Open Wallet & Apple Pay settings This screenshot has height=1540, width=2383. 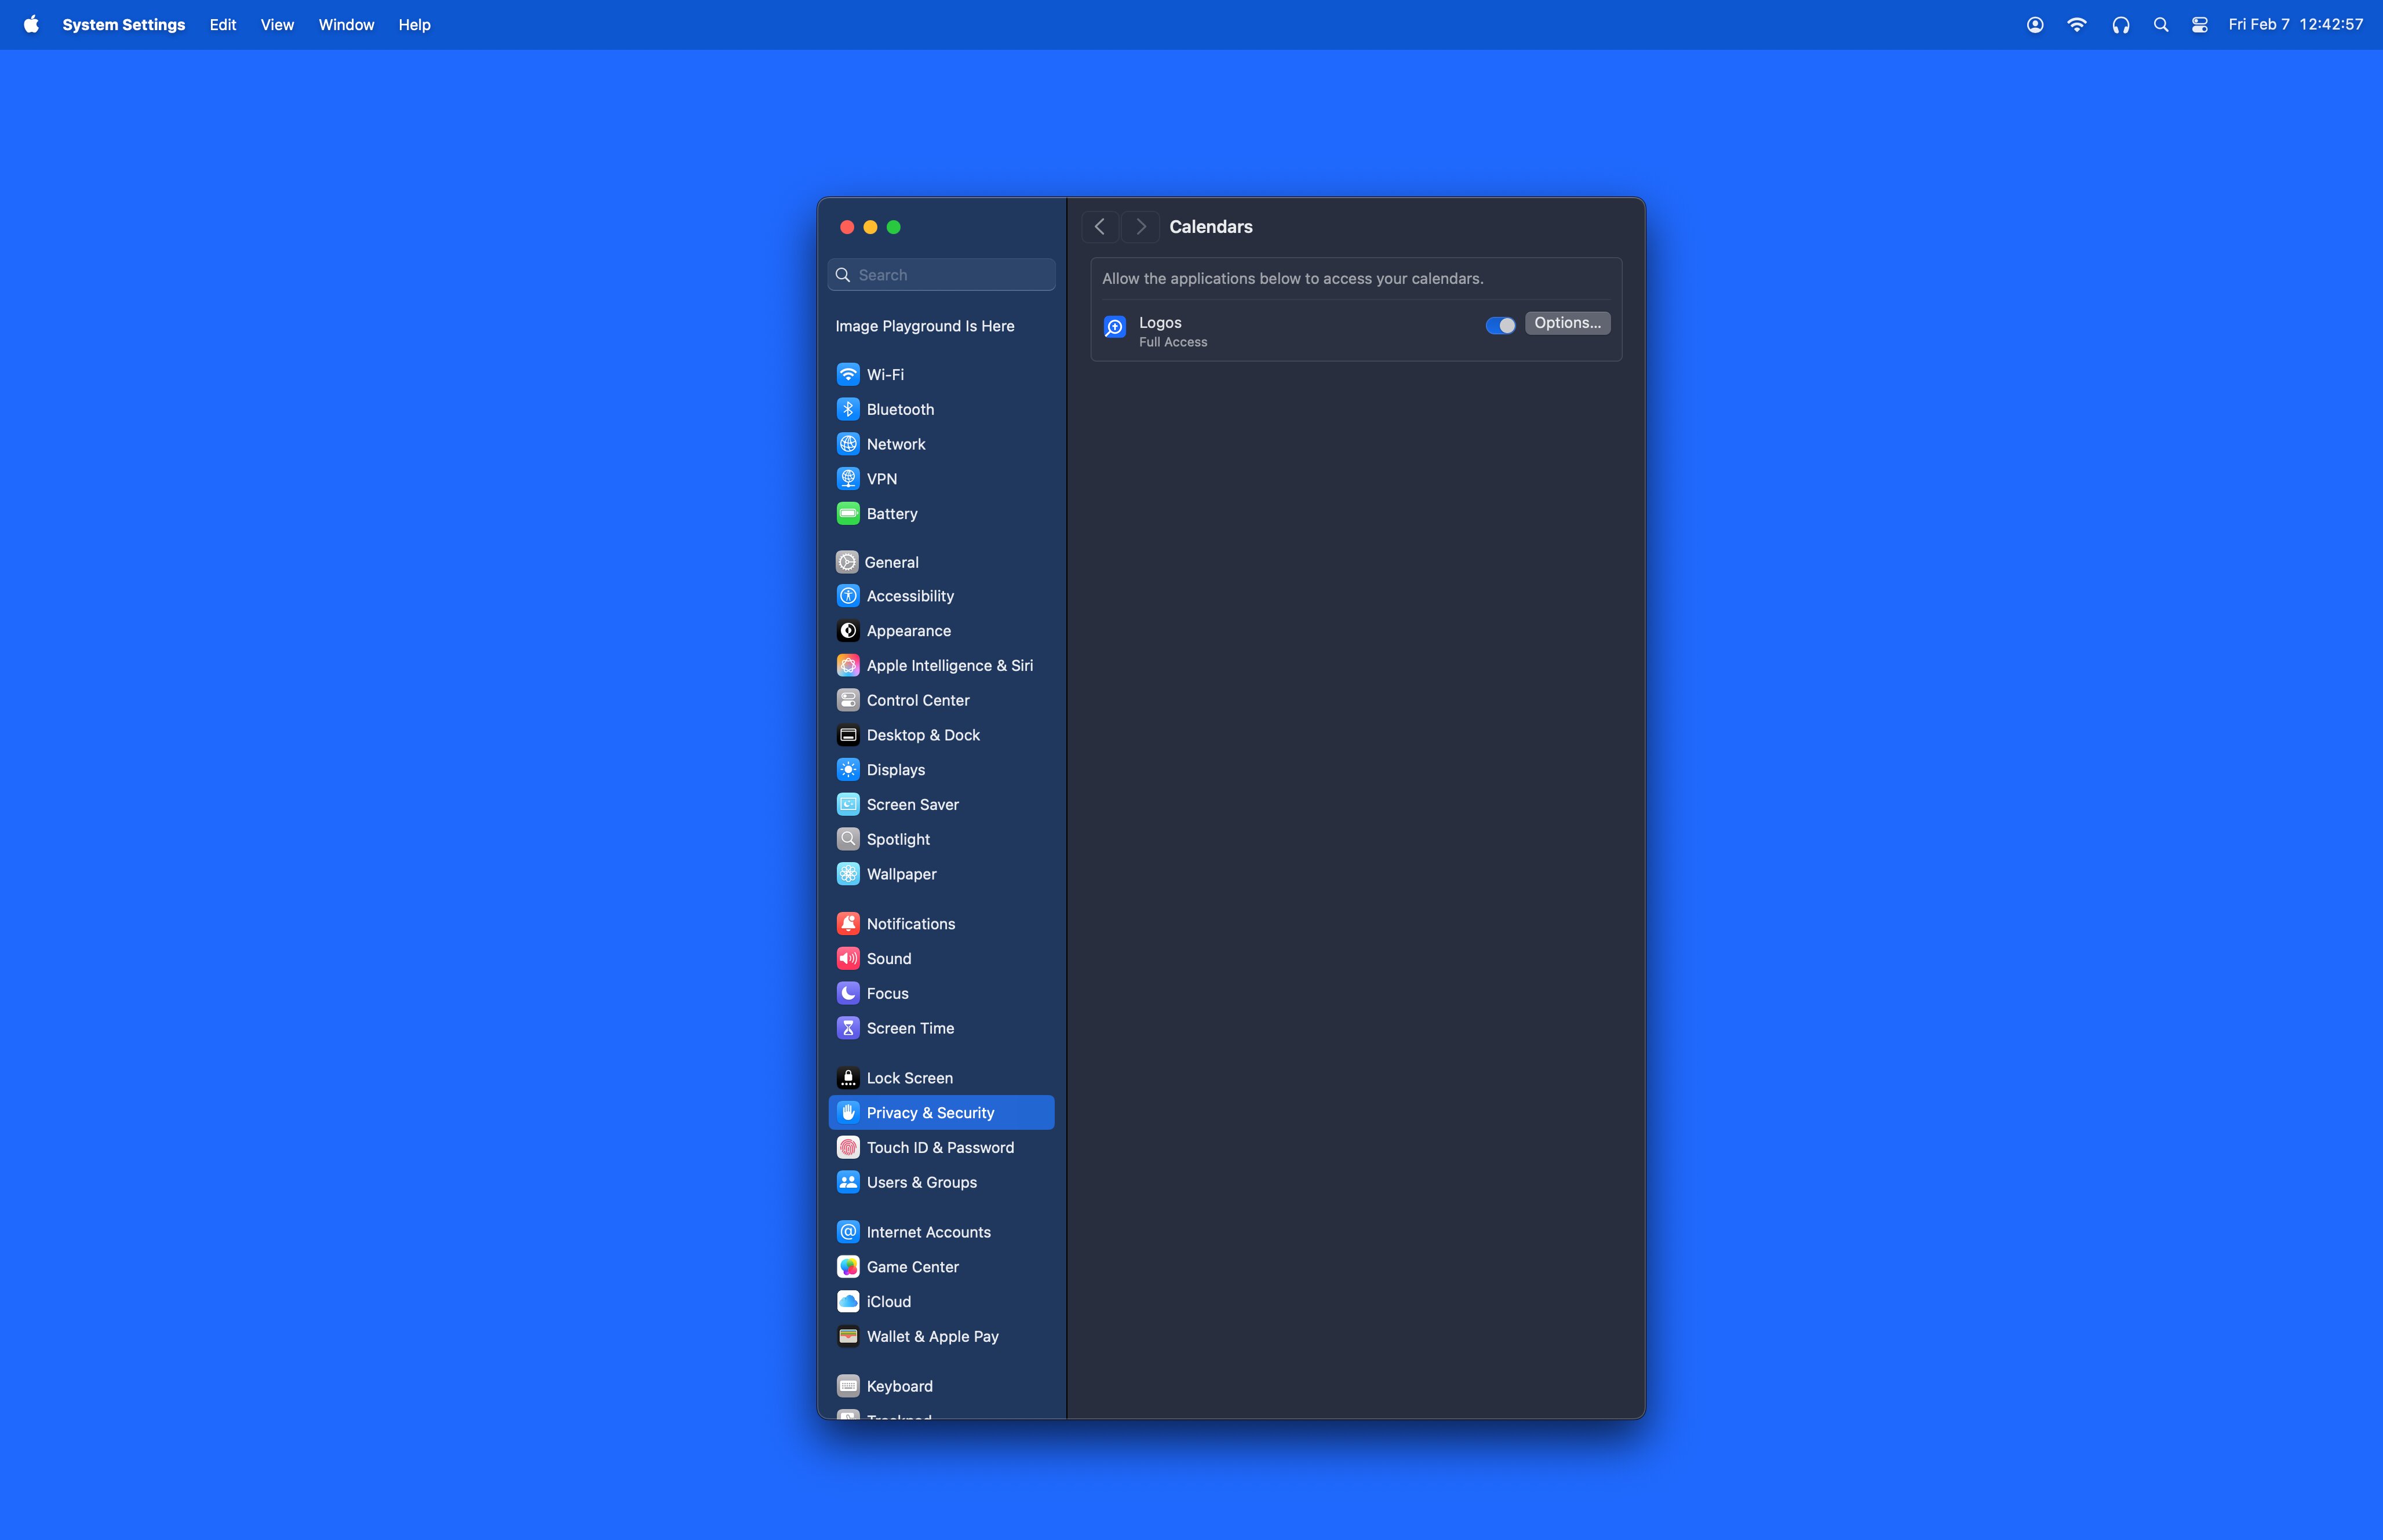point(941,1336)
